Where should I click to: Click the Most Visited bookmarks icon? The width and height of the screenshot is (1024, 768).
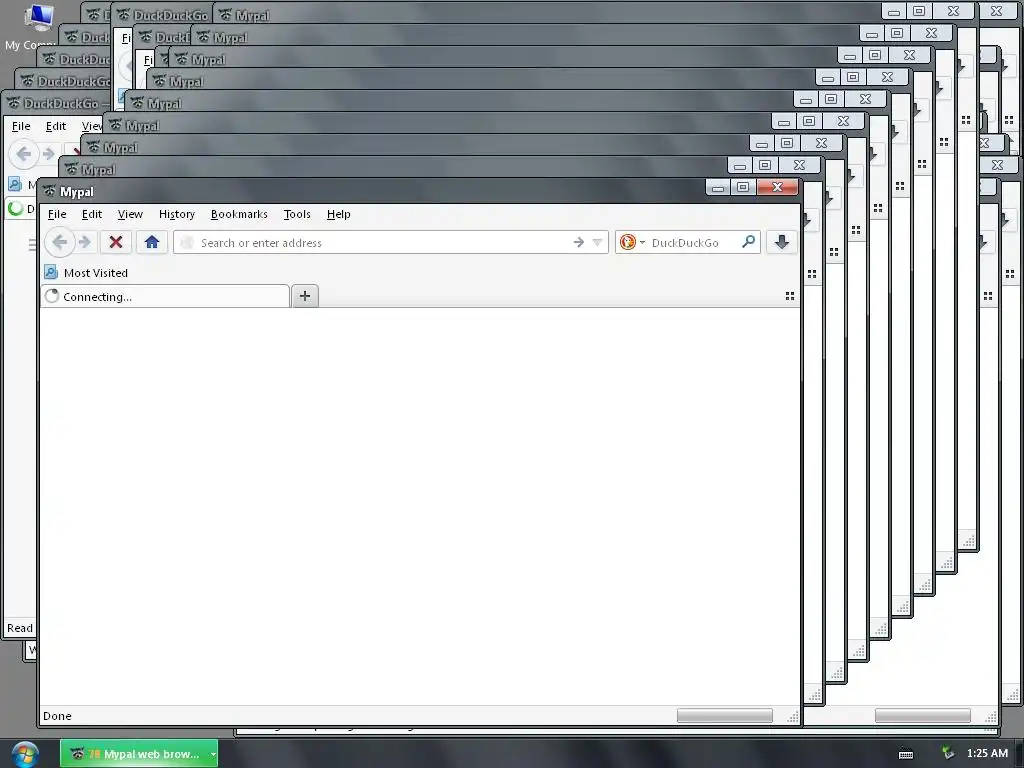pos(51,272)
